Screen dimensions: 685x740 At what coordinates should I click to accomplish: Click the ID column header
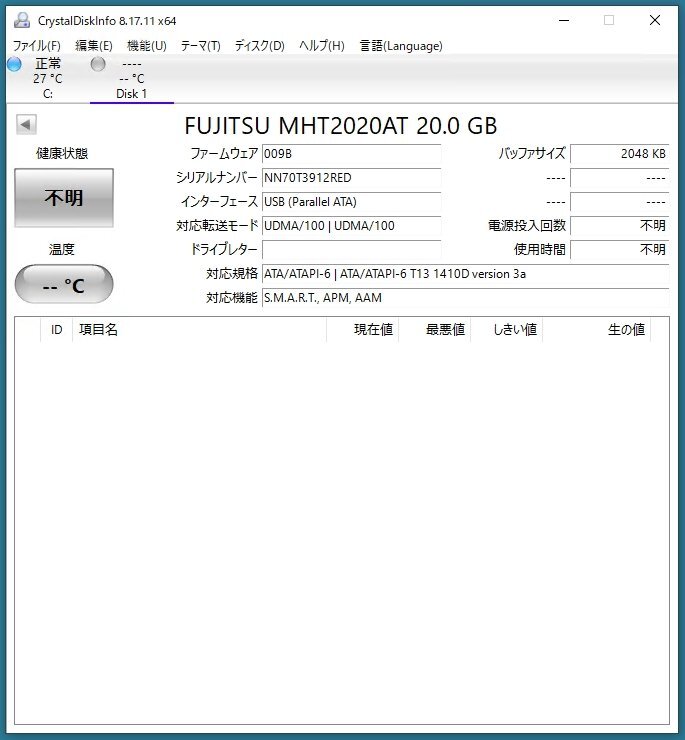click(57, 329)
